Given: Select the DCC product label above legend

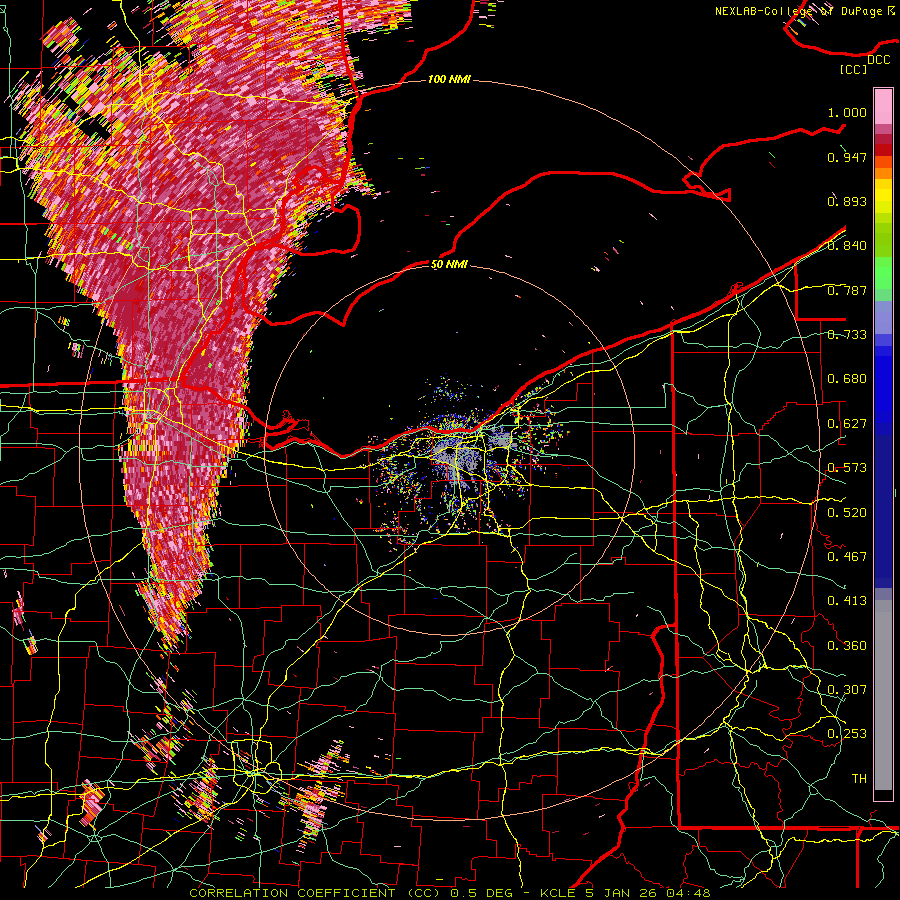Looking at the screenshot, I should pyautogui.click(x=878, y=59).
